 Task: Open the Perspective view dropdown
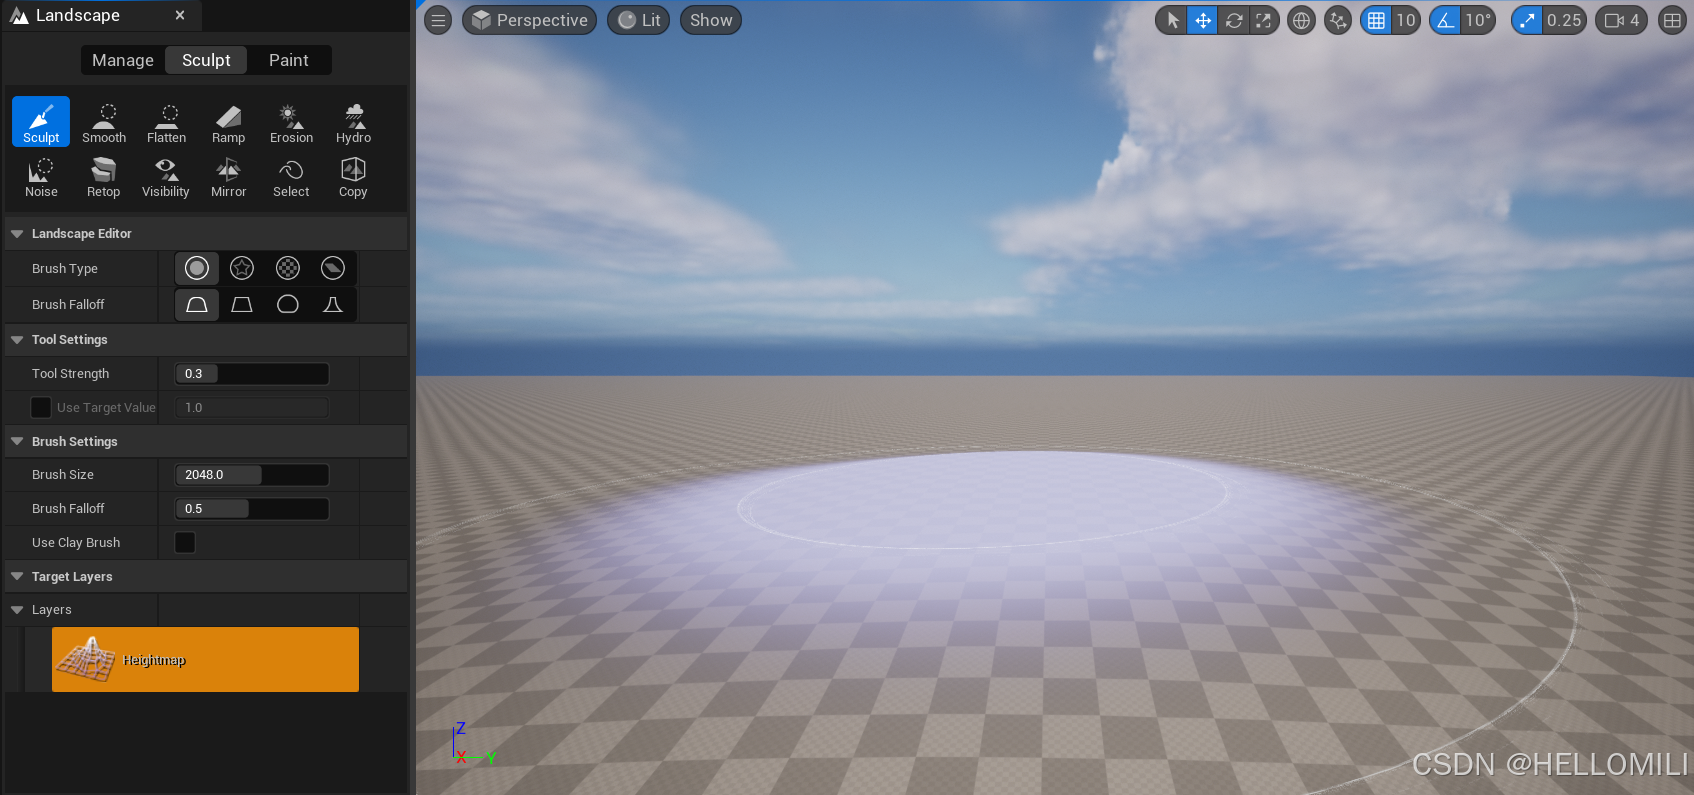tap(529, 20)
